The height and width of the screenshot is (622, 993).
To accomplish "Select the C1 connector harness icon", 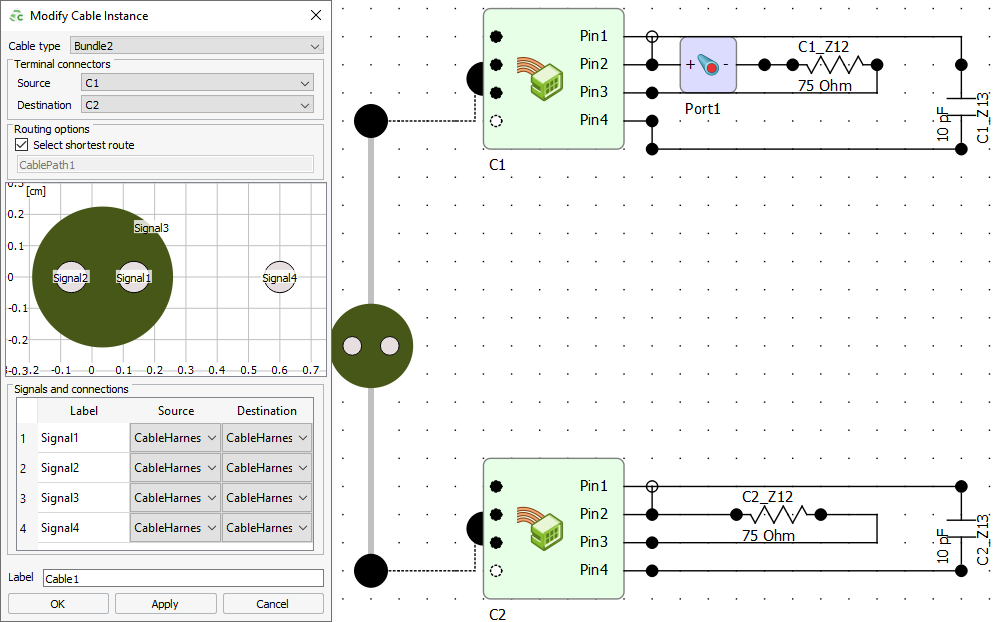I will [539, 78].
